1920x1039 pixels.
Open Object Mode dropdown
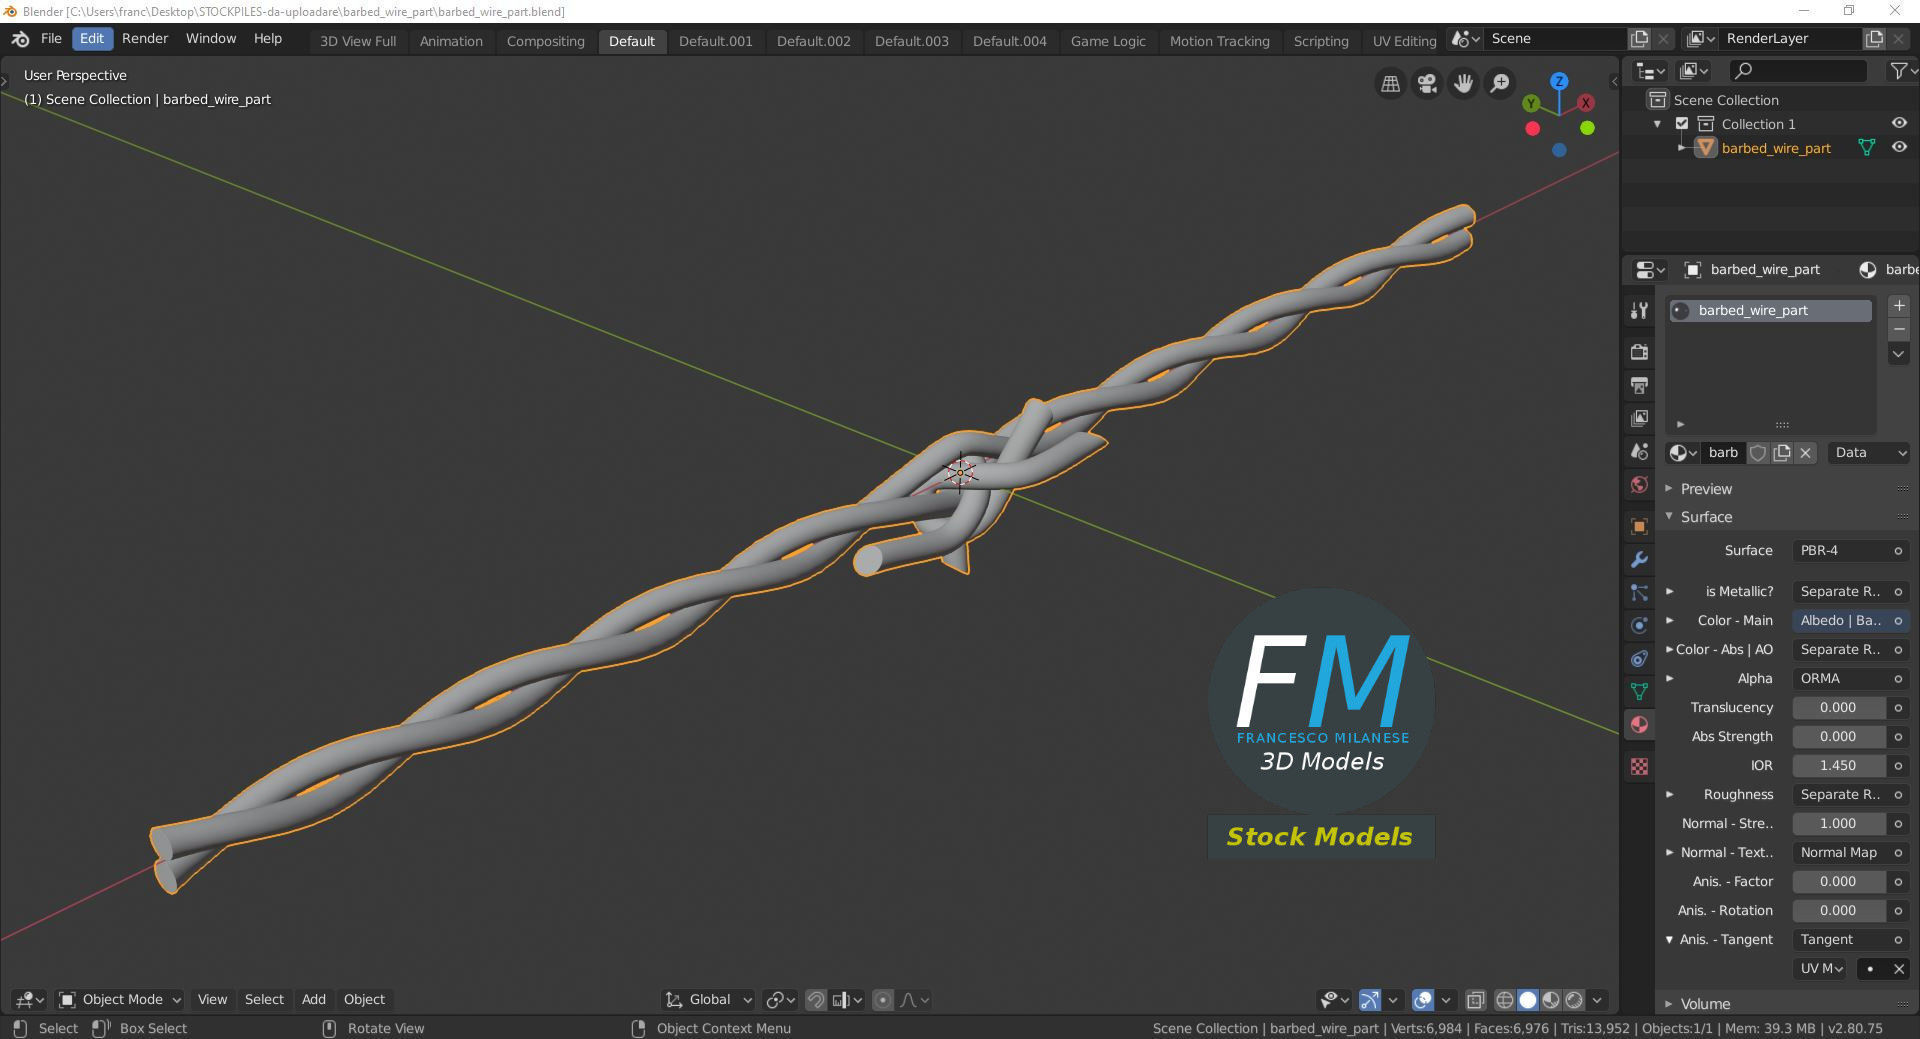tap(120, 1000)
